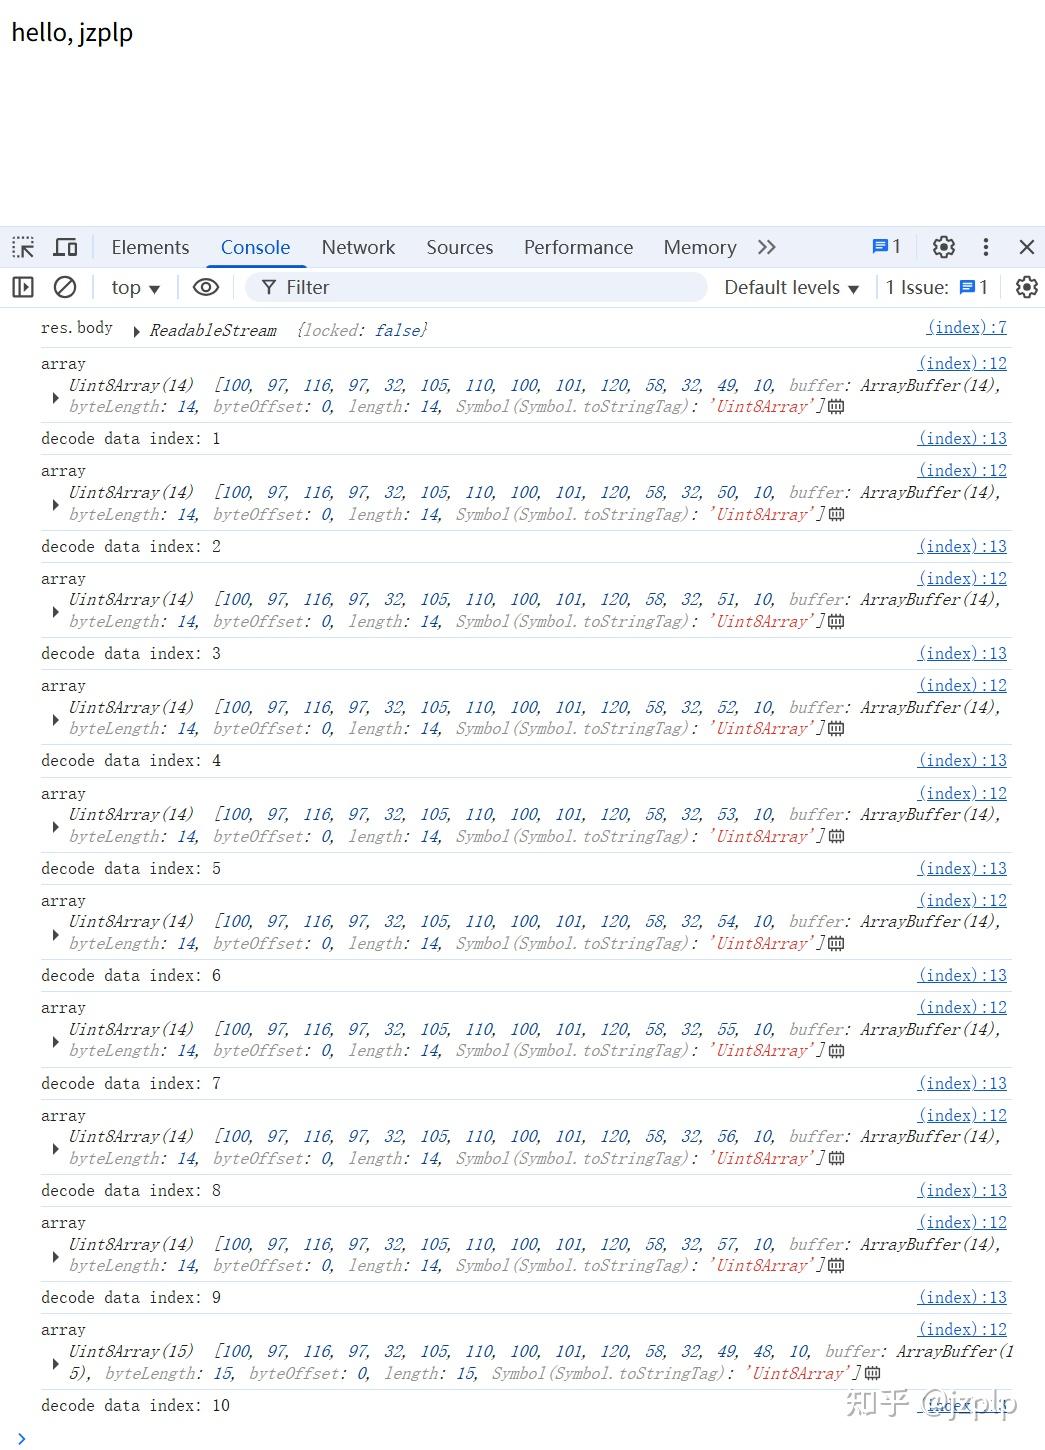Show console sidebar panel icon
1045x1450 pixels.
coord(23,288)
